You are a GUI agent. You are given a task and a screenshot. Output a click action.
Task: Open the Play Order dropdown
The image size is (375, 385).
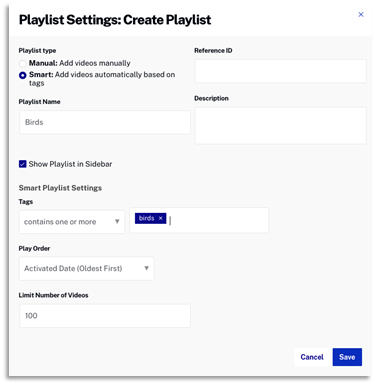pyautogui.click(x=86, y=268)
